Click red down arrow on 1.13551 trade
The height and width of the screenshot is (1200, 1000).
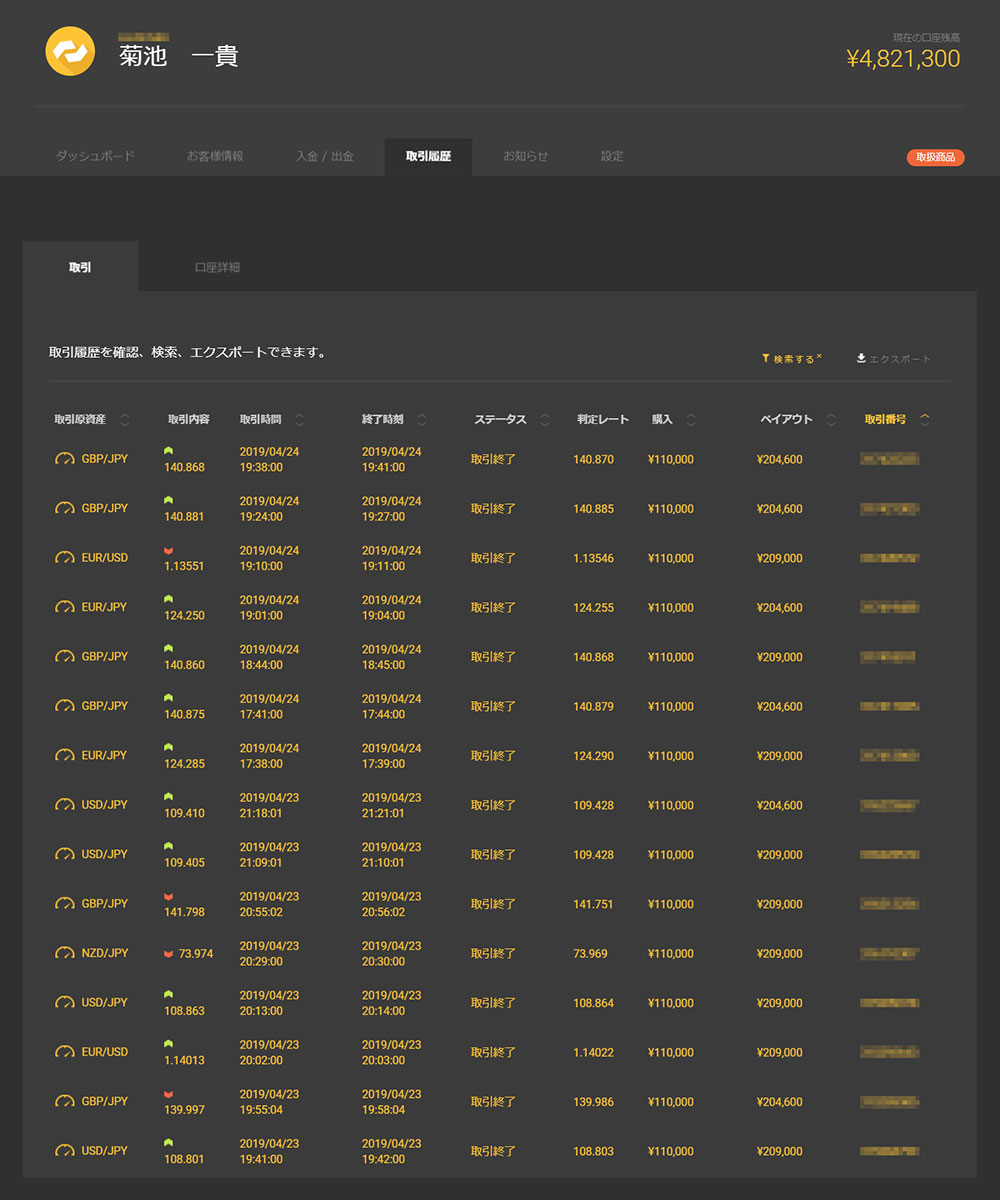tap(168, 551)
